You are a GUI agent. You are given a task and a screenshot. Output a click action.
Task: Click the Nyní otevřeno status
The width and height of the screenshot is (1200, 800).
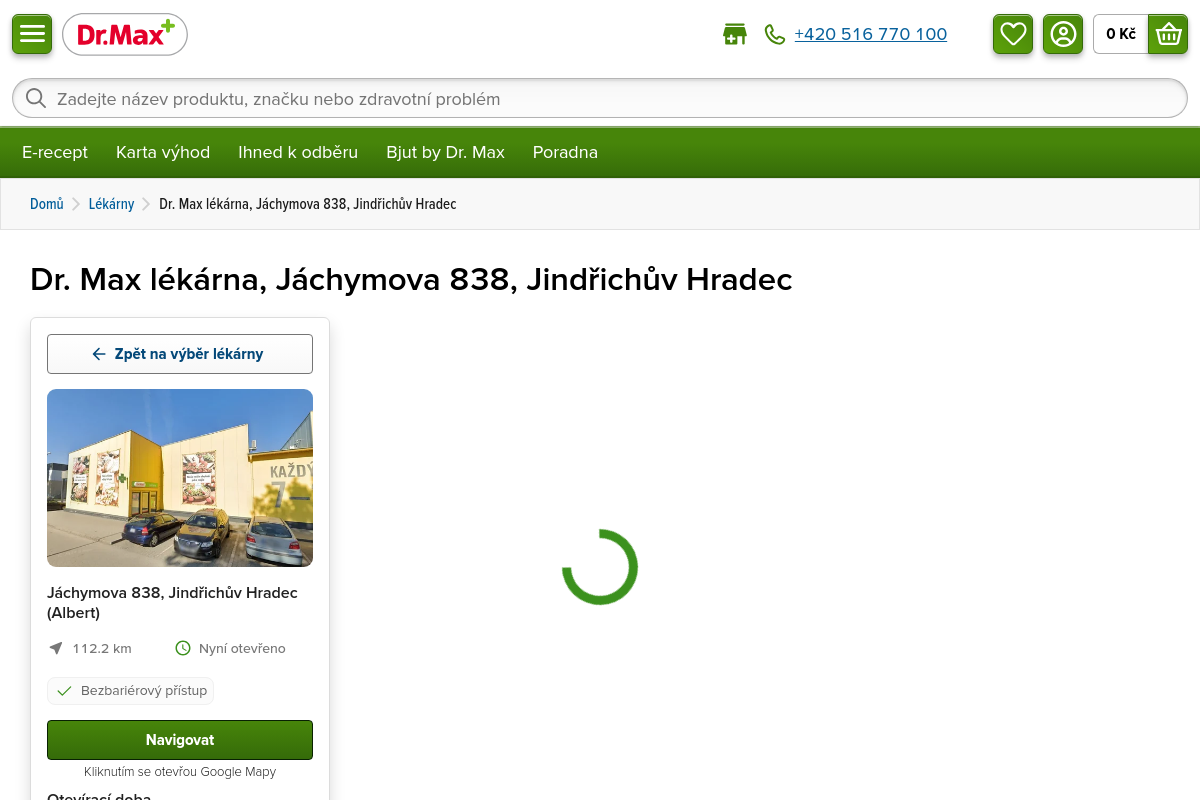(242, 648)
